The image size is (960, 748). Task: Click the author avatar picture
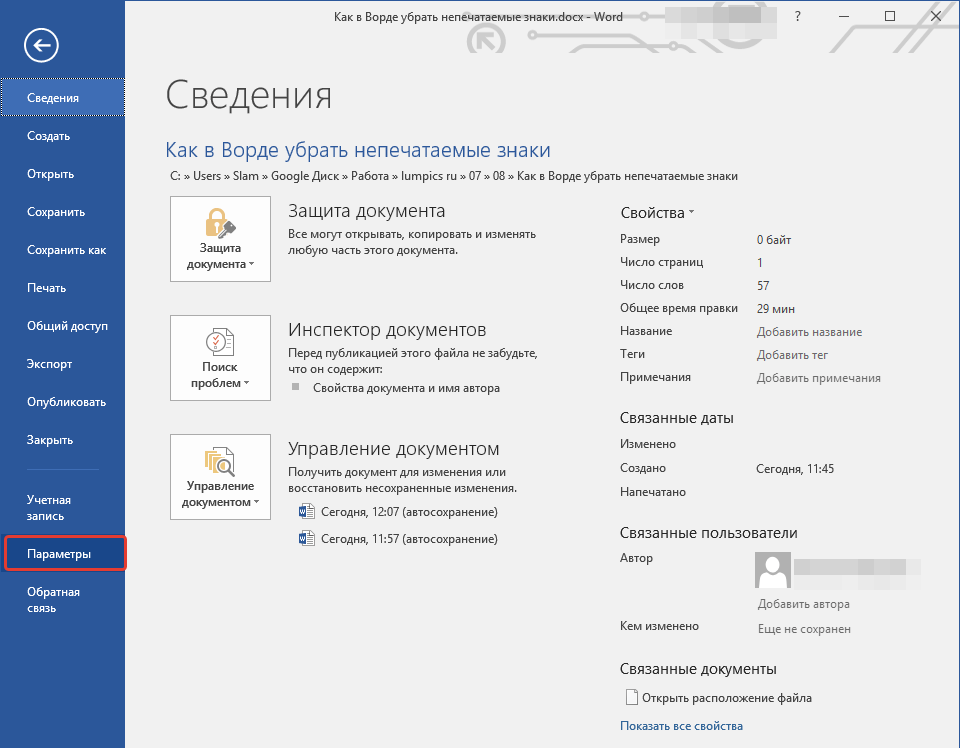coord(772,570)
